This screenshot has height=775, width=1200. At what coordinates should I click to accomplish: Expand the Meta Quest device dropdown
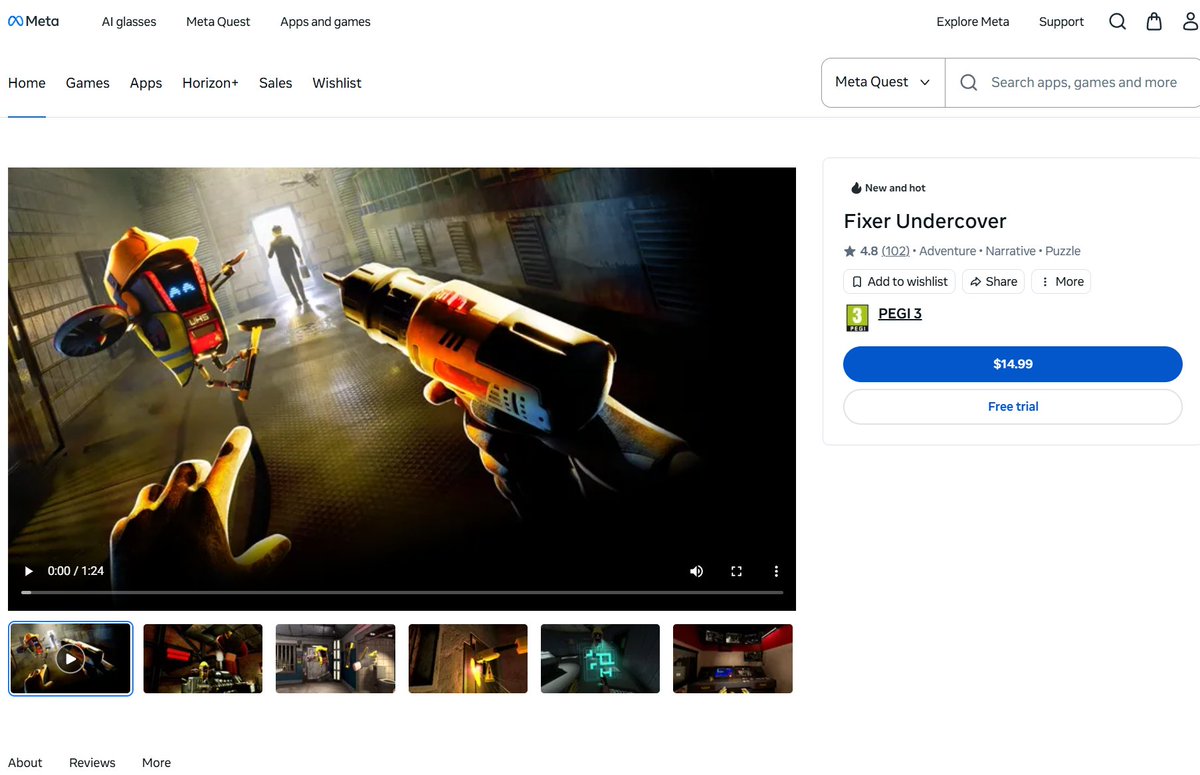883,82
